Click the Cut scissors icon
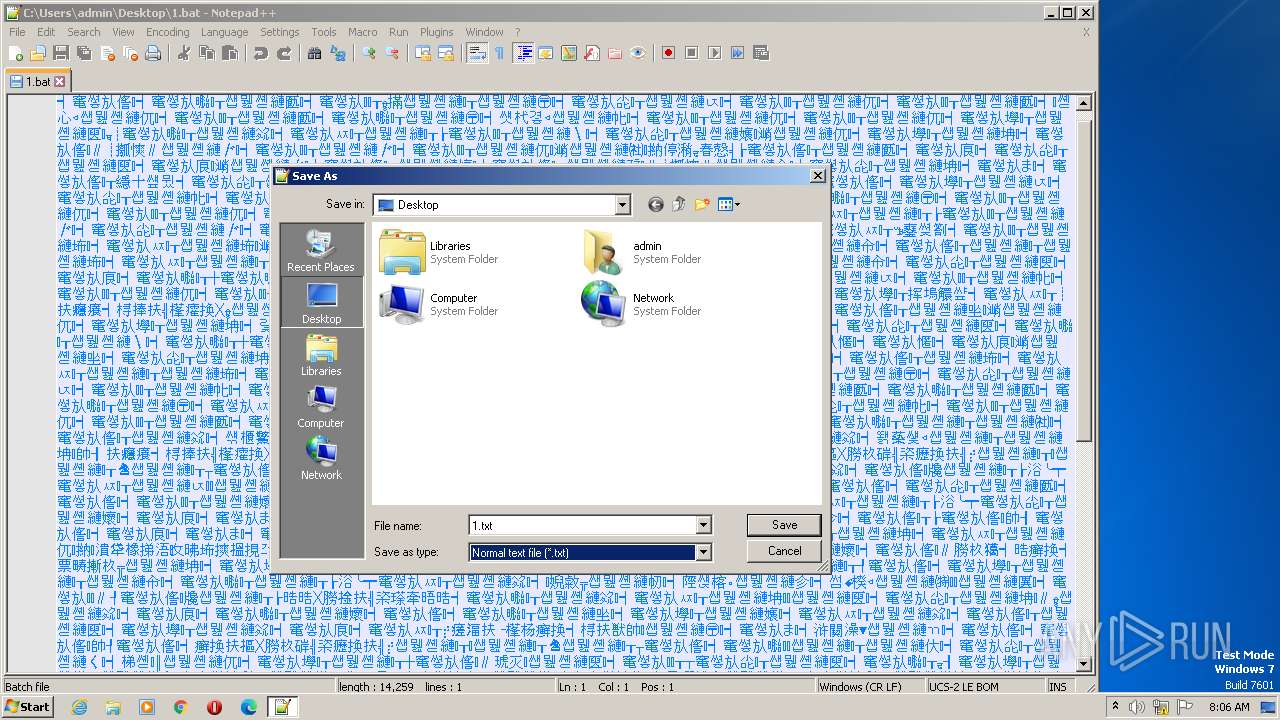The height and width of the screenshot is (720, 1280). coord(184,53)
